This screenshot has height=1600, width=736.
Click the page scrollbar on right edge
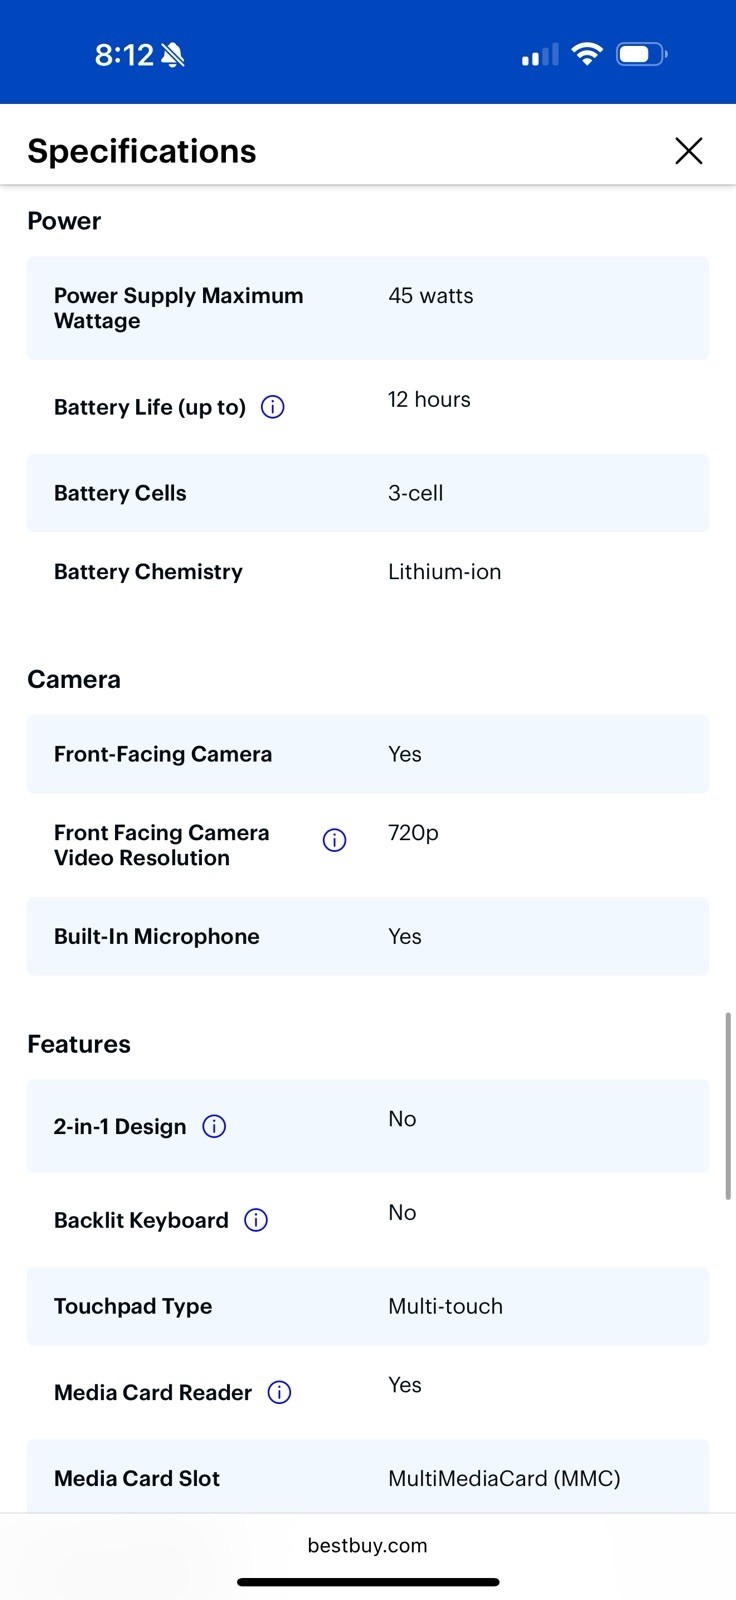[x=728, y=1106]
